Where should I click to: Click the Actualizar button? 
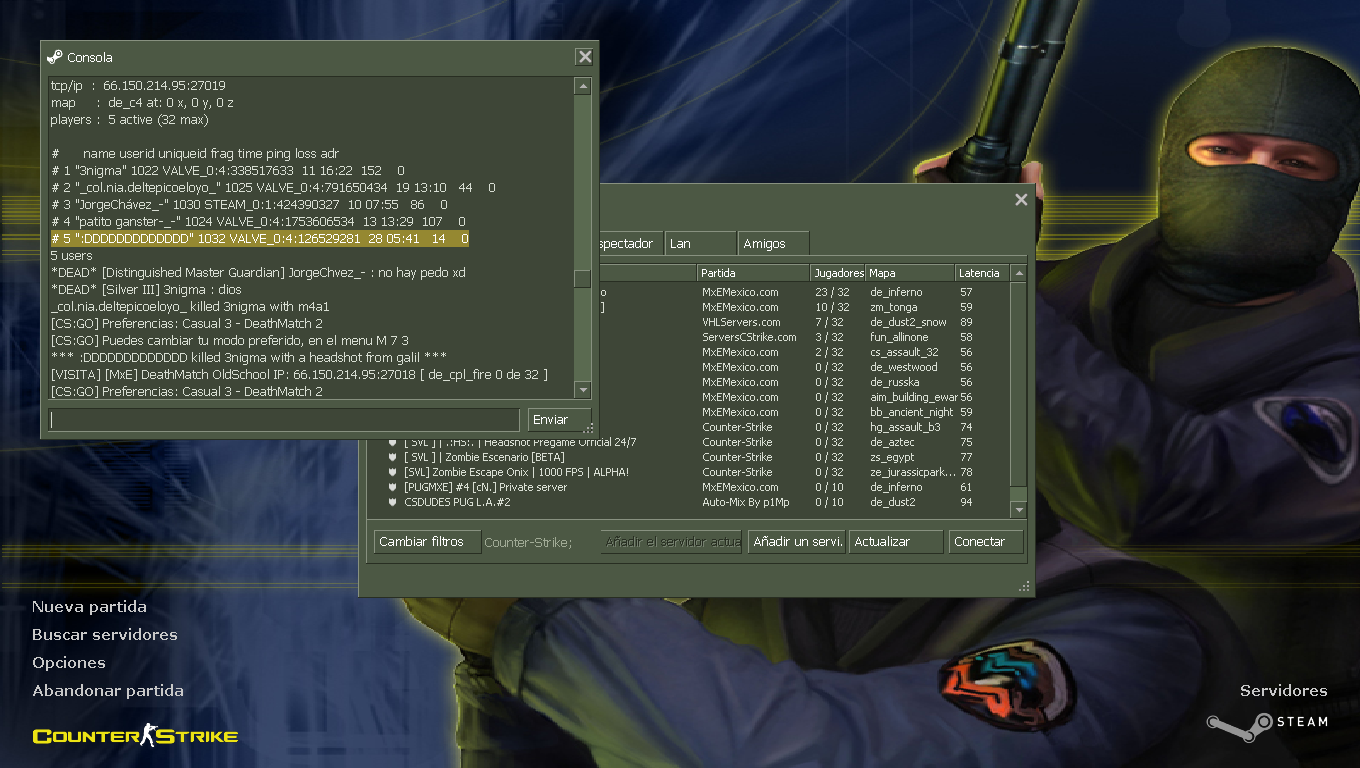tap(896, 541)
